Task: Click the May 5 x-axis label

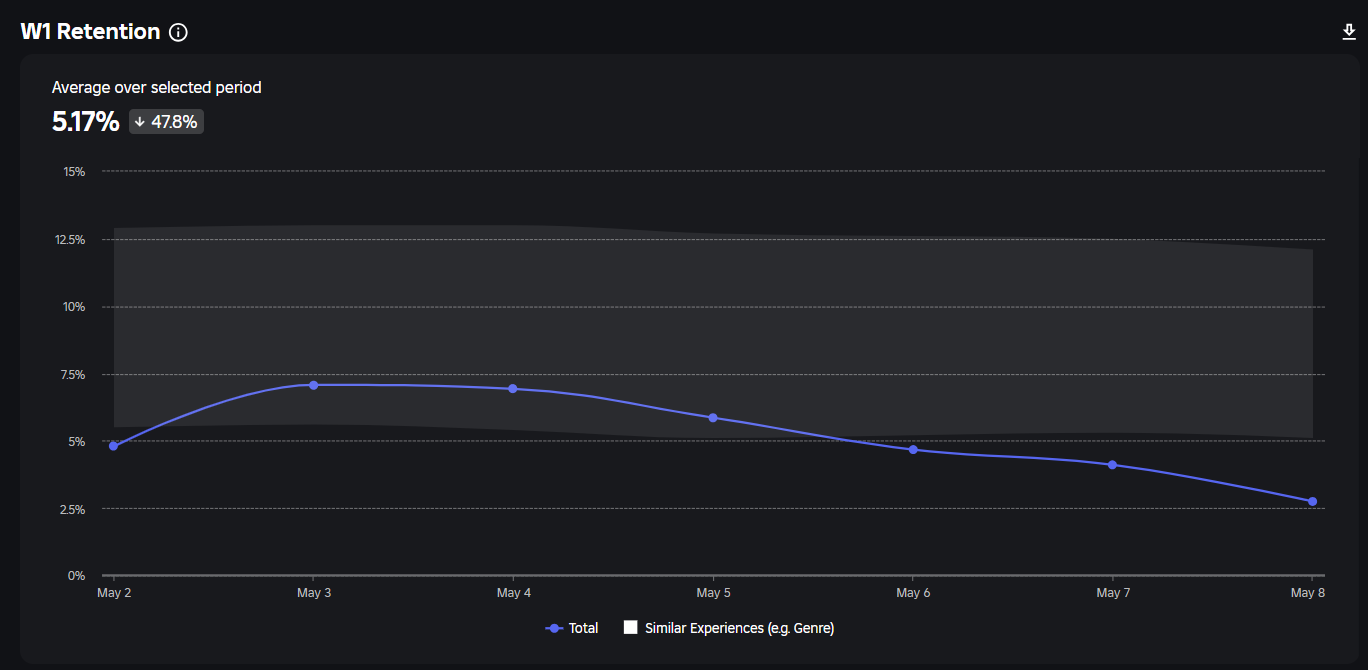Action: (713, 593)
